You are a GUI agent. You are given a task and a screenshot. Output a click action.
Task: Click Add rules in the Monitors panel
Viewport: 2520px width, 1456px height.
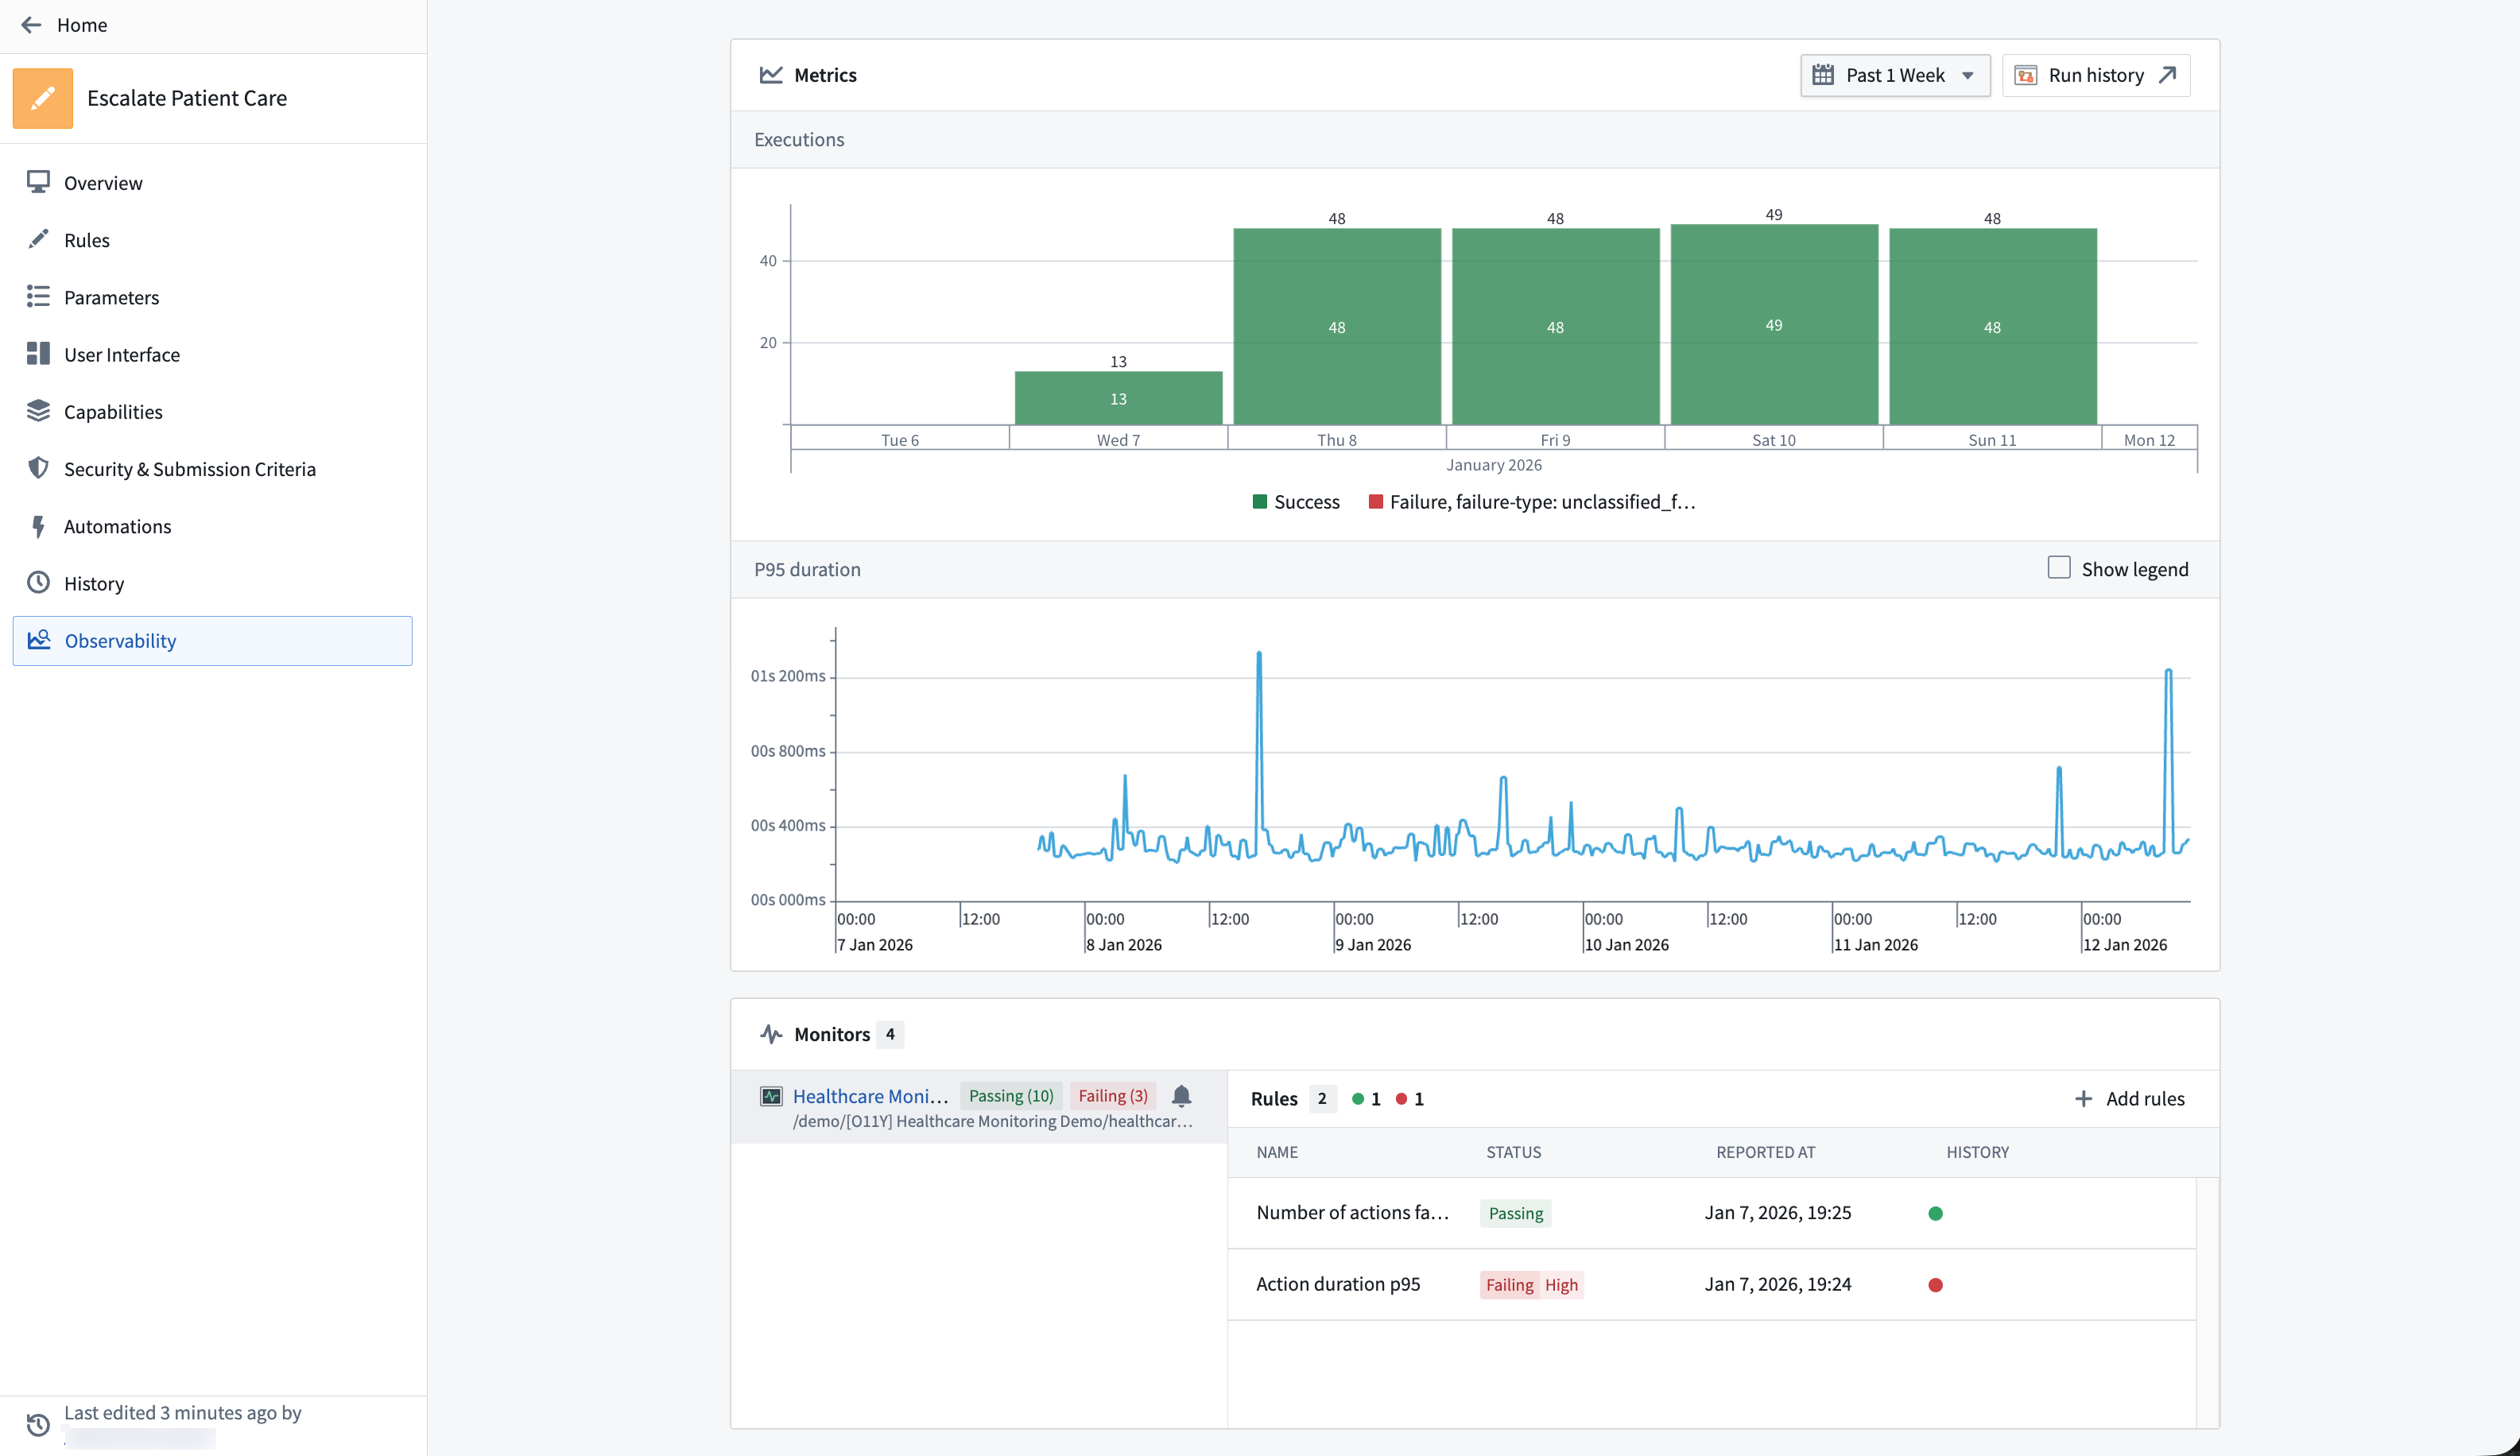click(2131, 1098)
